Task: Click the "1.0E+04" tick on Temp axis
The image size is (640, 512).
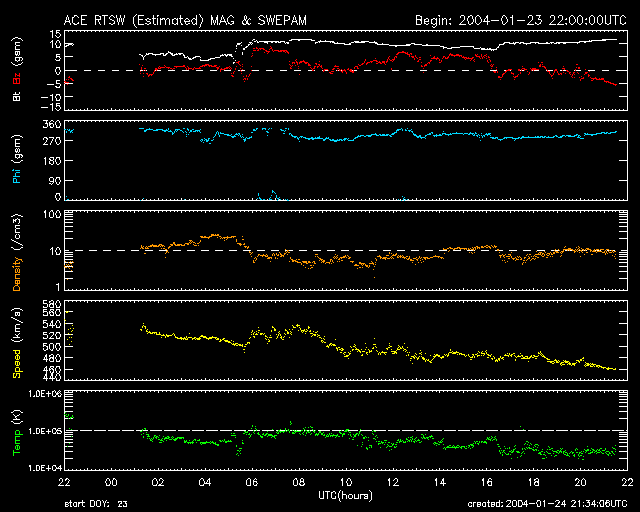Action: [x=45, y=468]
